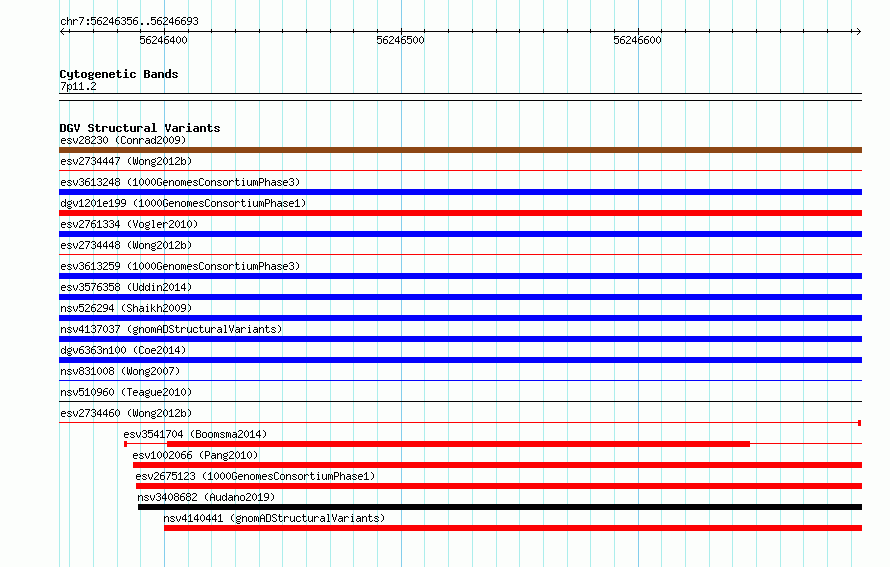The height and width of the screenshot is (567, 890).
Task: Select the 7p11.2 band label
Action: point(78,86)
